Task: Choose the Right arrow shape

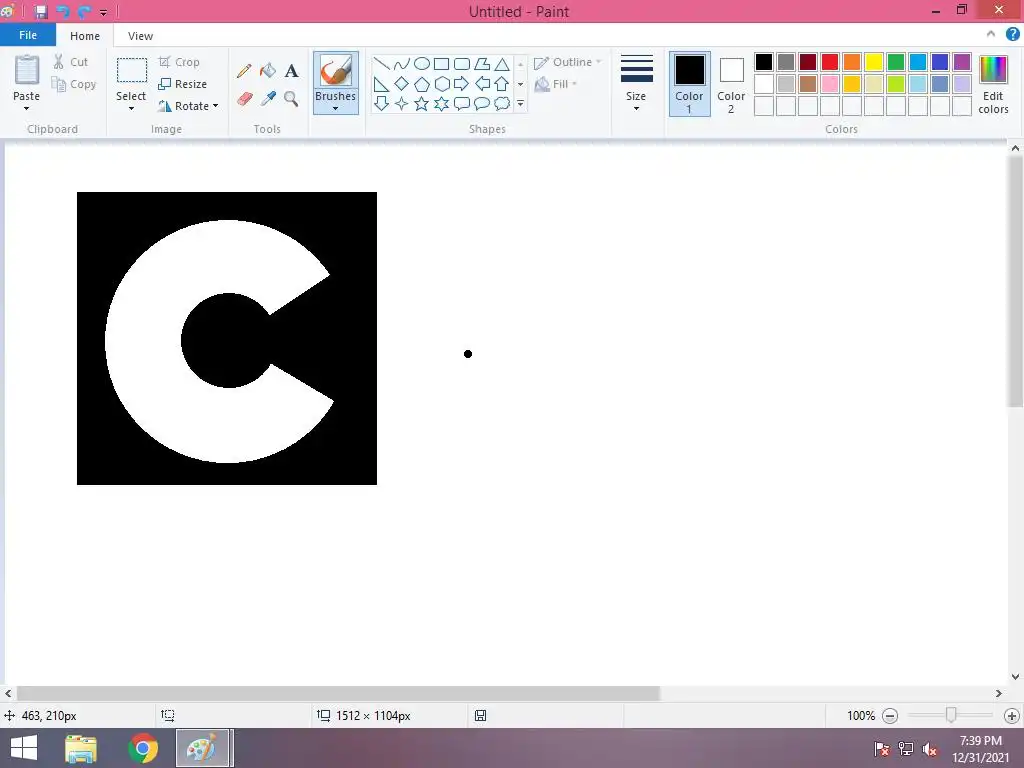Action: pos(461,84)
